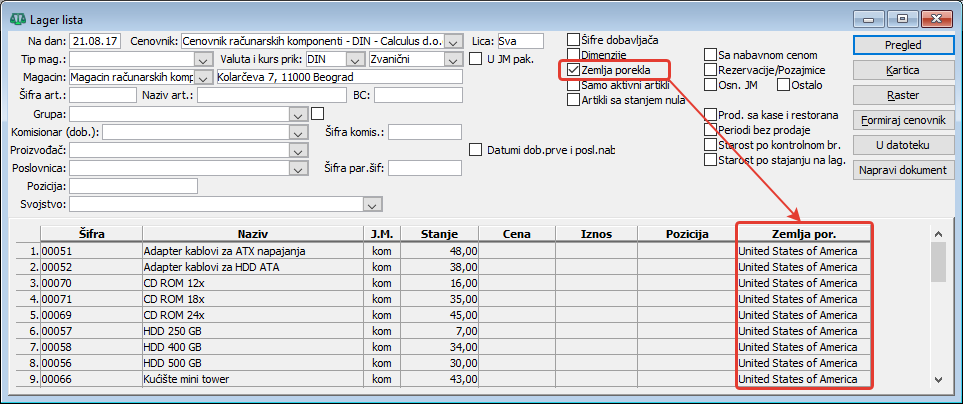Expand the Poslovnica dropdown
The height and width of the screenshot is (404, 963).
click(x=297, y=168)
